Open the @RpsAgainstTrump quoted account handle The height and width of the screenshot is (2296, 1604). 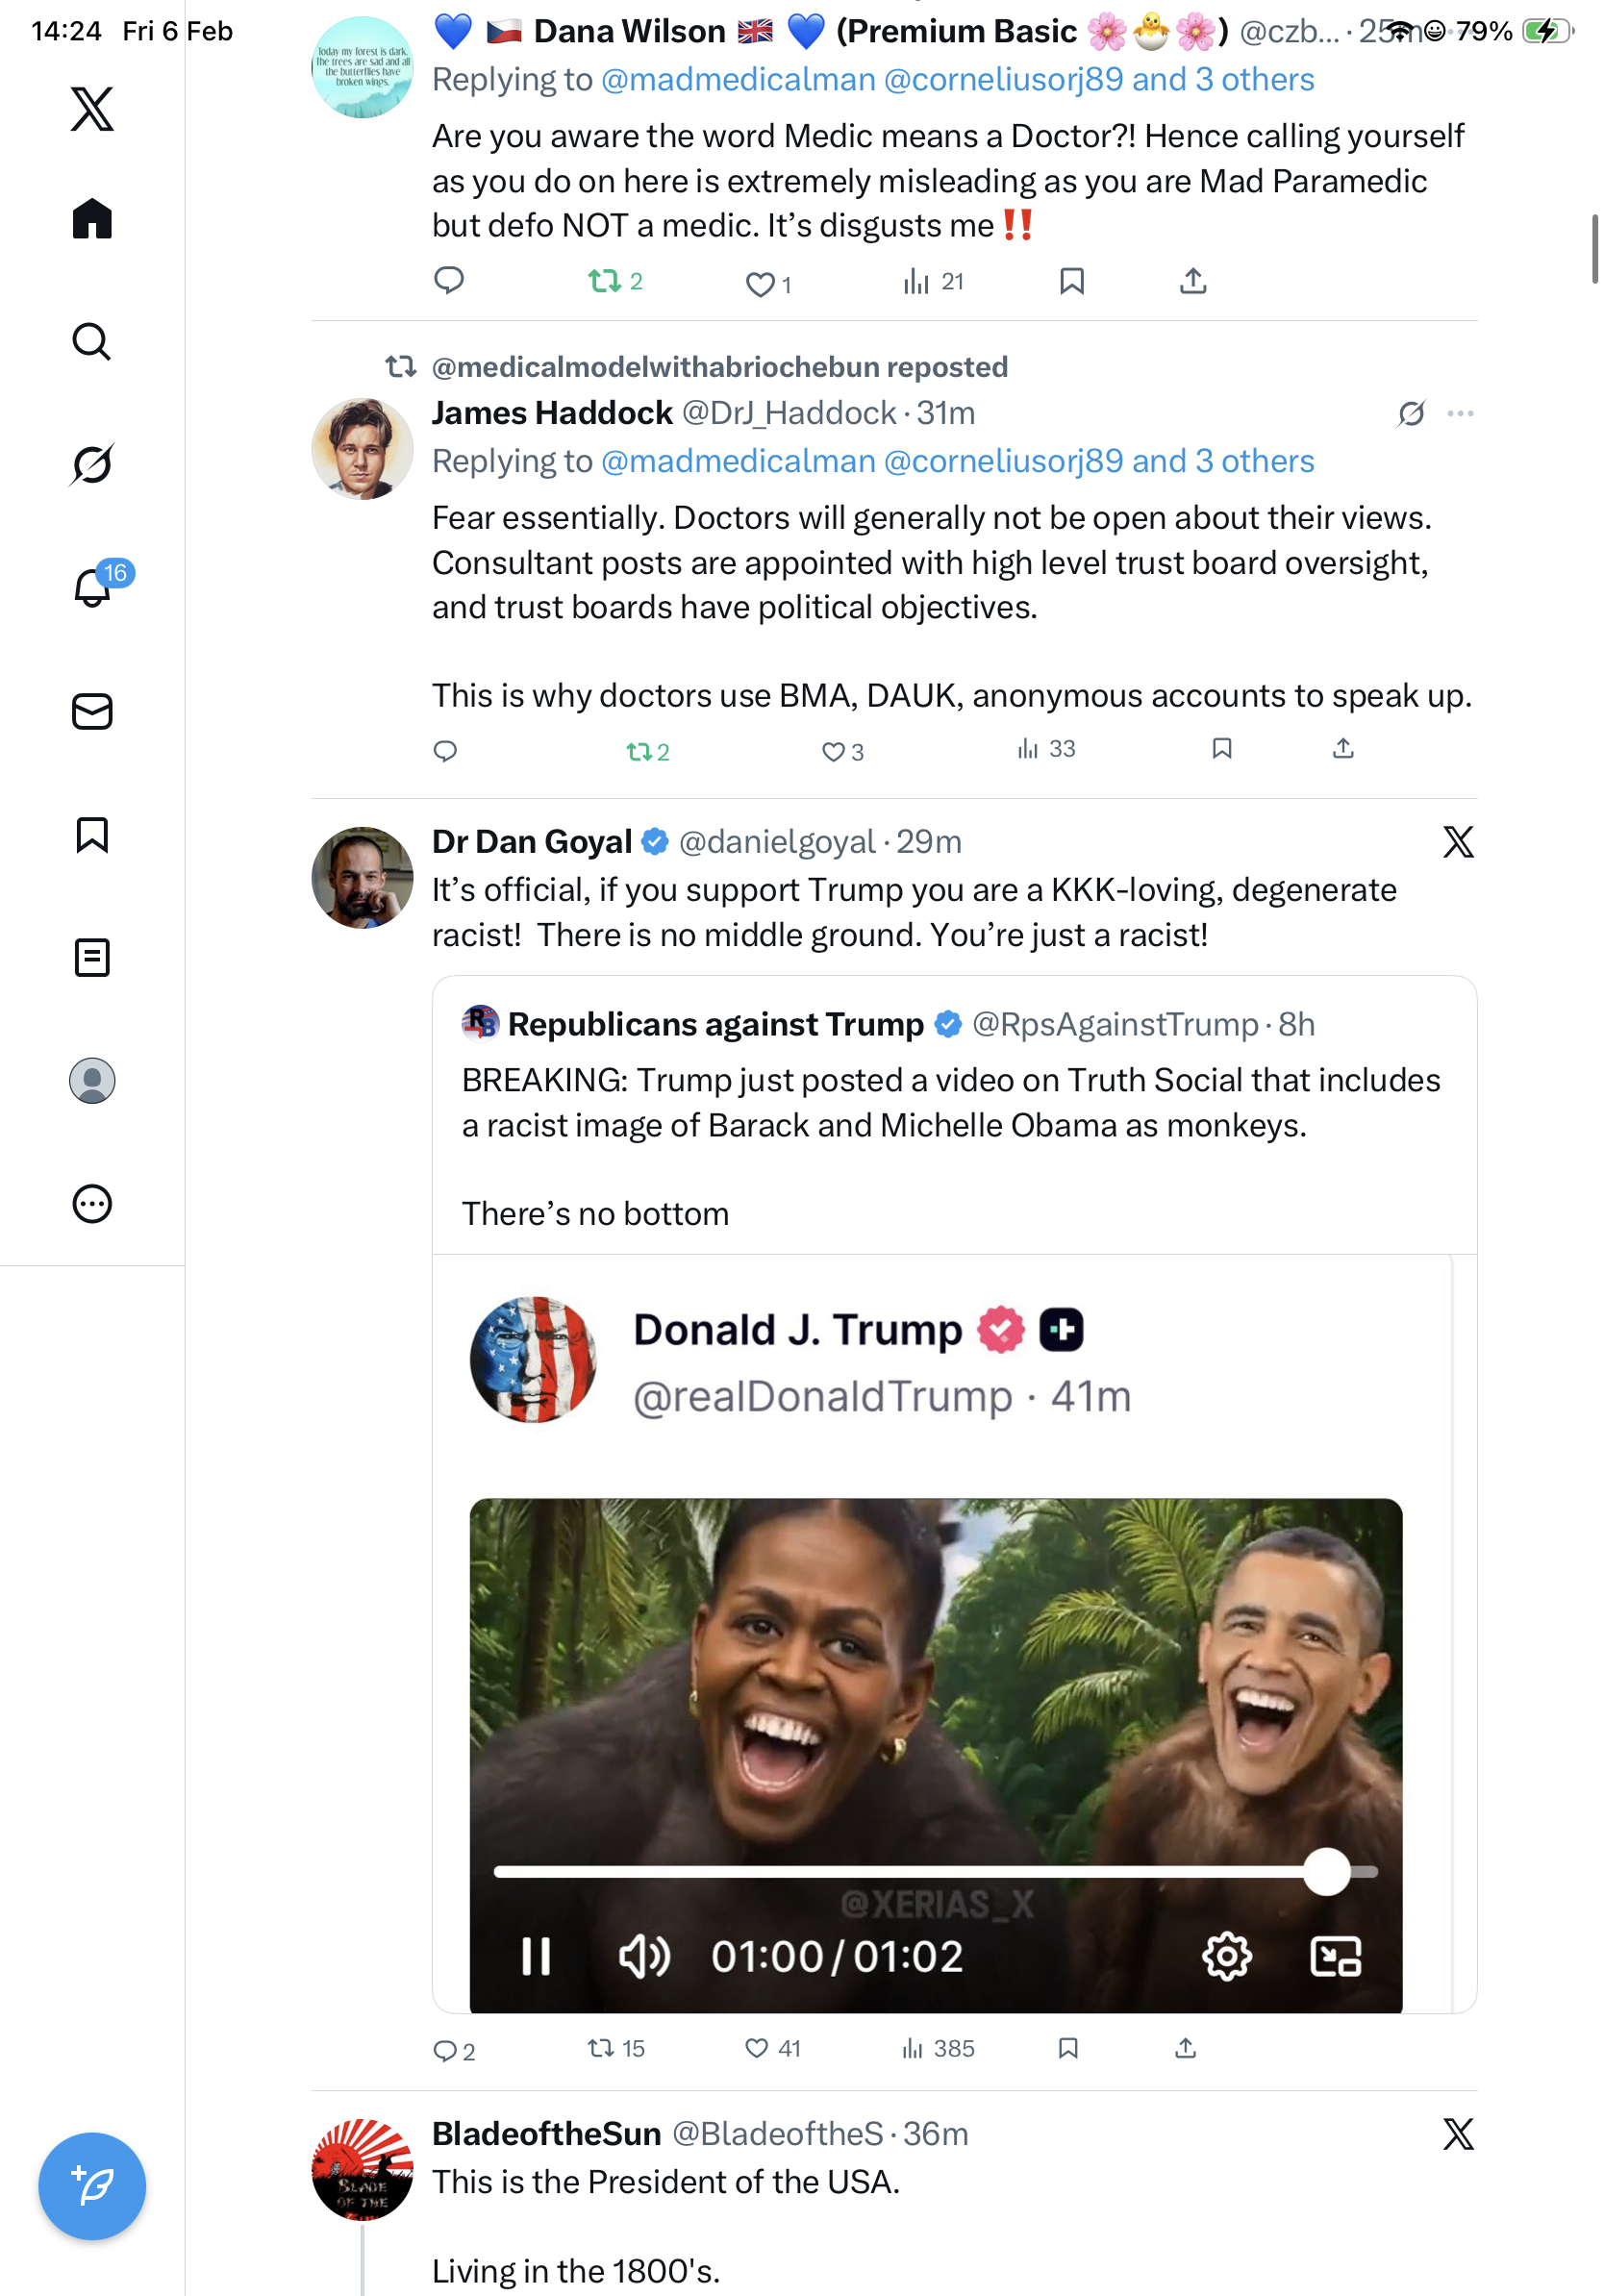point(1114,1024)
